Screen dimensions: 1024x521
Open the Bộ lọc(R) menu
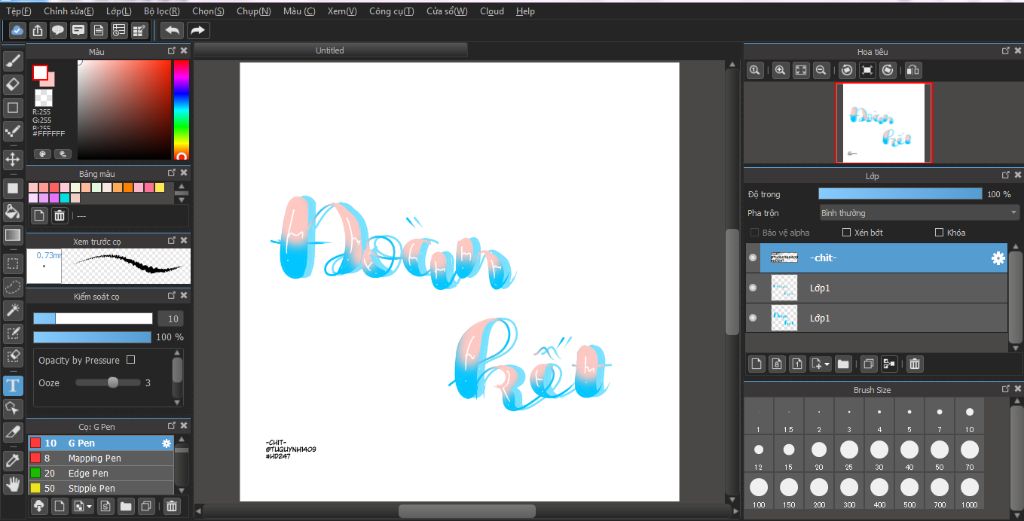point(161,11)
